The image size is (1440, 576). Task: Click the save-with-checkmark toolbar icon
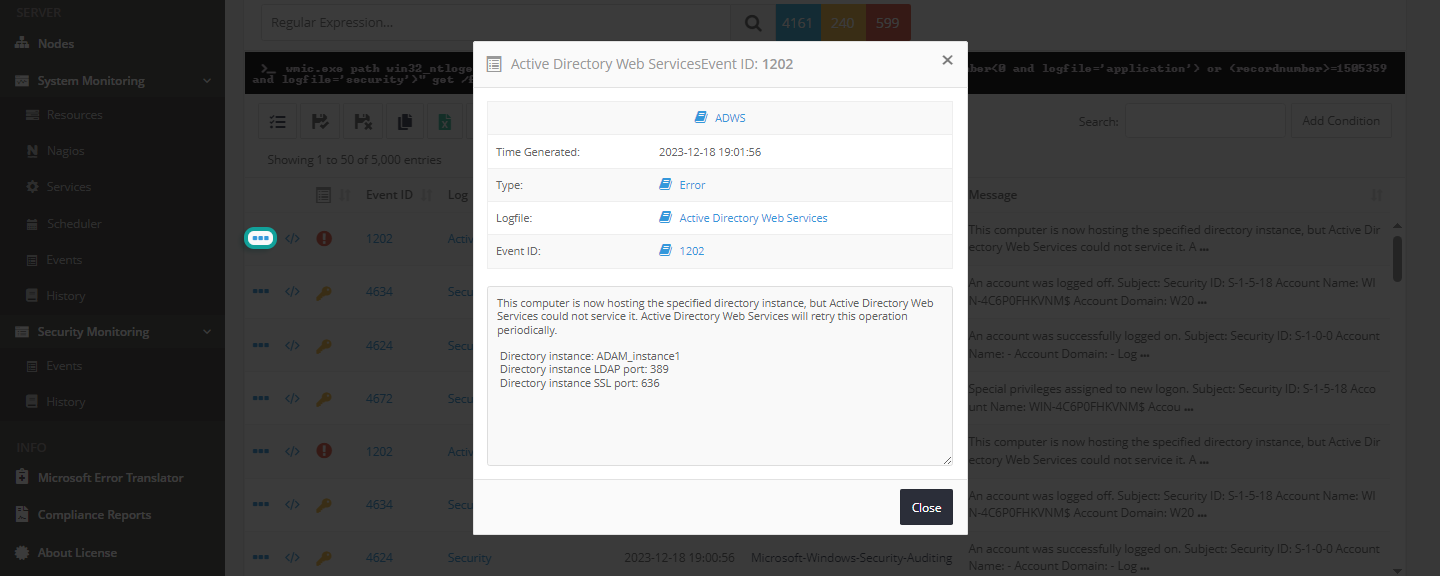point(321,122)
